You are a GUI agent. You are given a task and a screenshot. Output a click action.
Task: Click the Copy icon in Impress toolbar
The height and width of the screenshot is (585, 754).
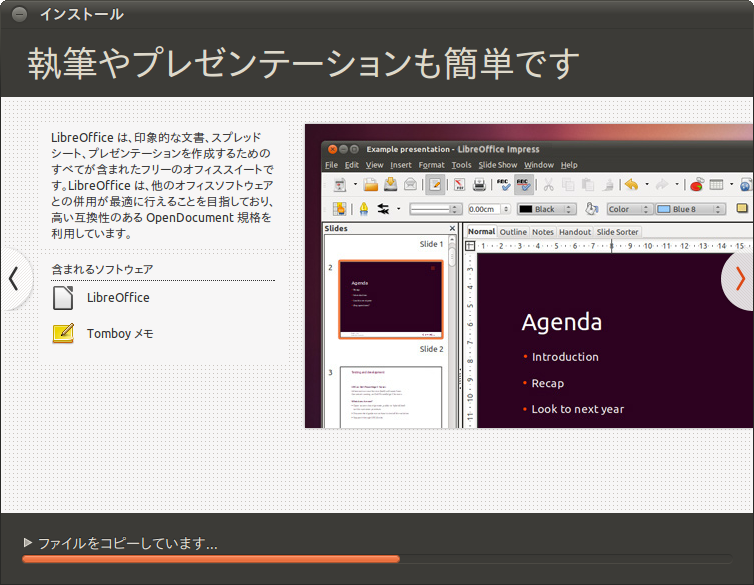click(568, 185)
